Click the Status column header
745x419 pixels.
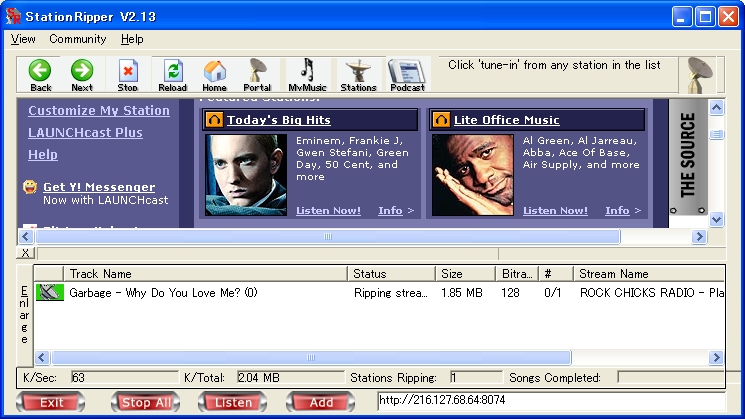(391, 274)
